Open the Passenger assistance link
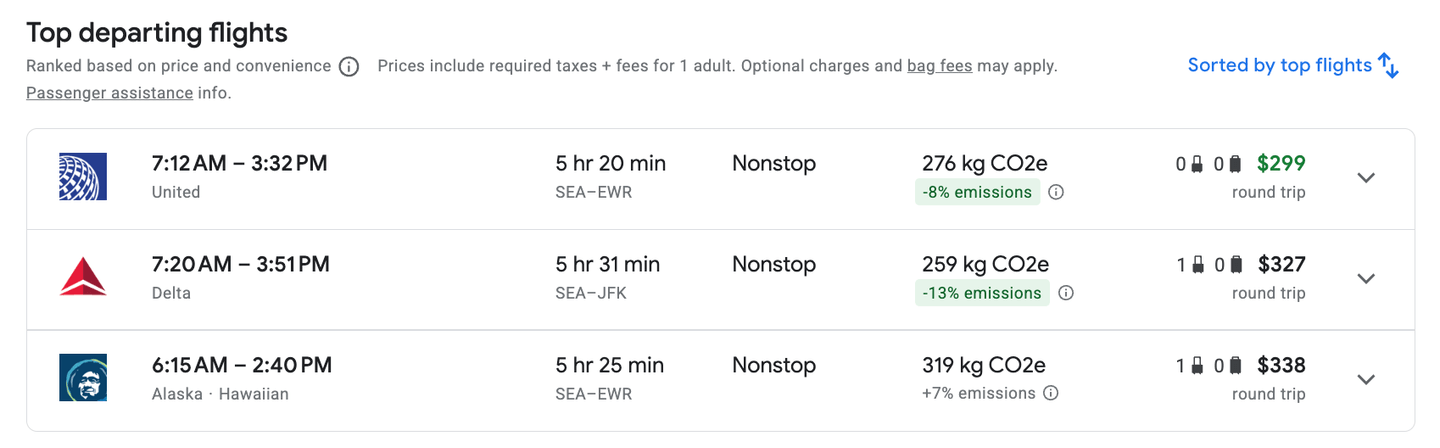This screenshot has height=448, width=1440. pos(110,93)
